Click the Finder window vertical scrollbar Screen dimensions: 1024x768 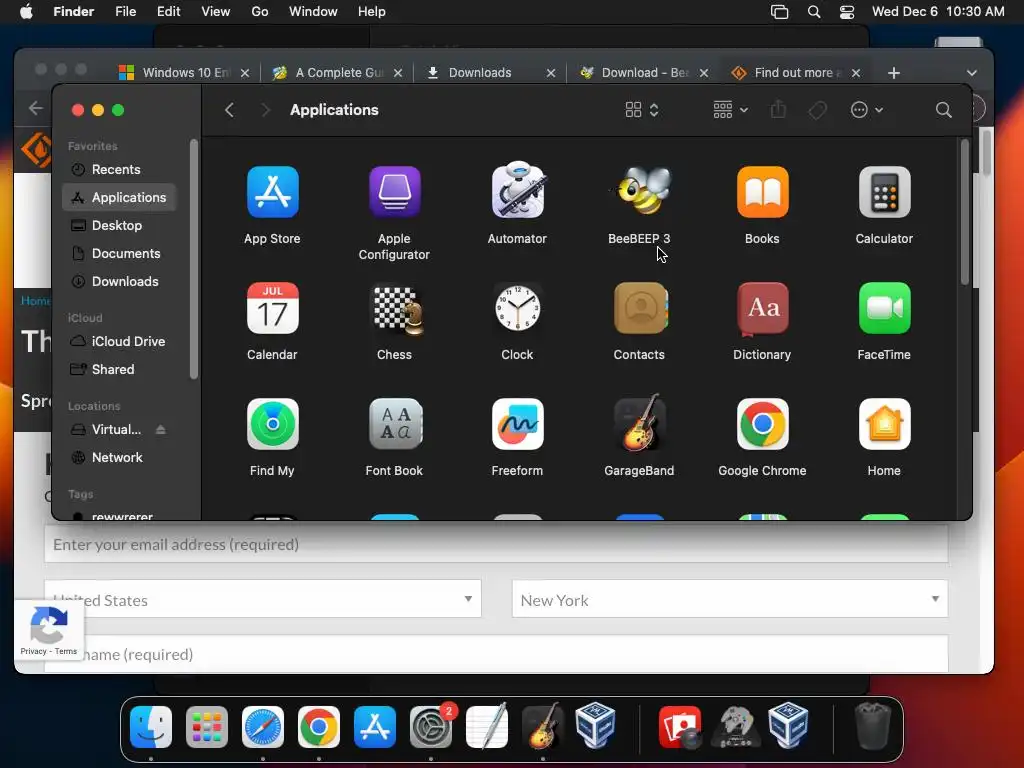(965, 212)
